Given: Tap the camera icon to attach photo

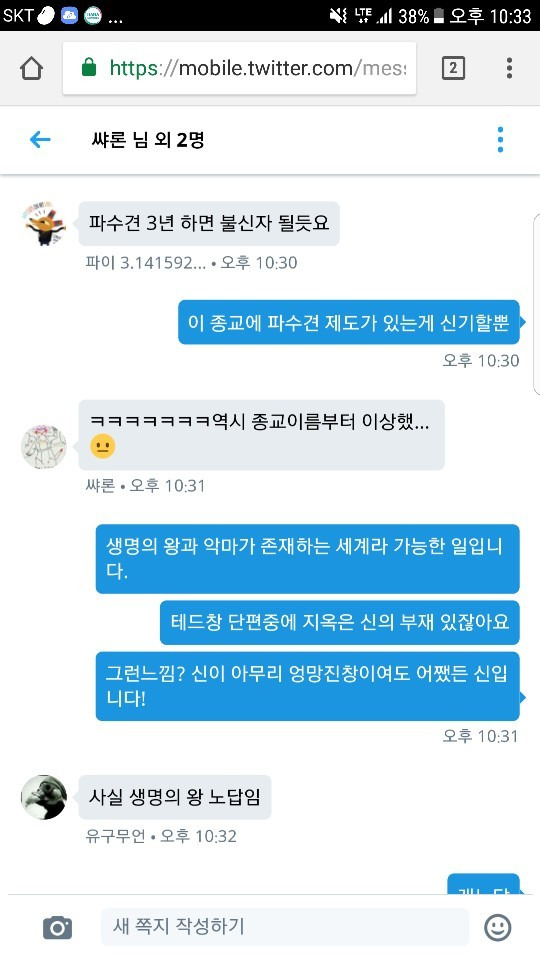Looking at the screenshot, I should click(58, 928).
